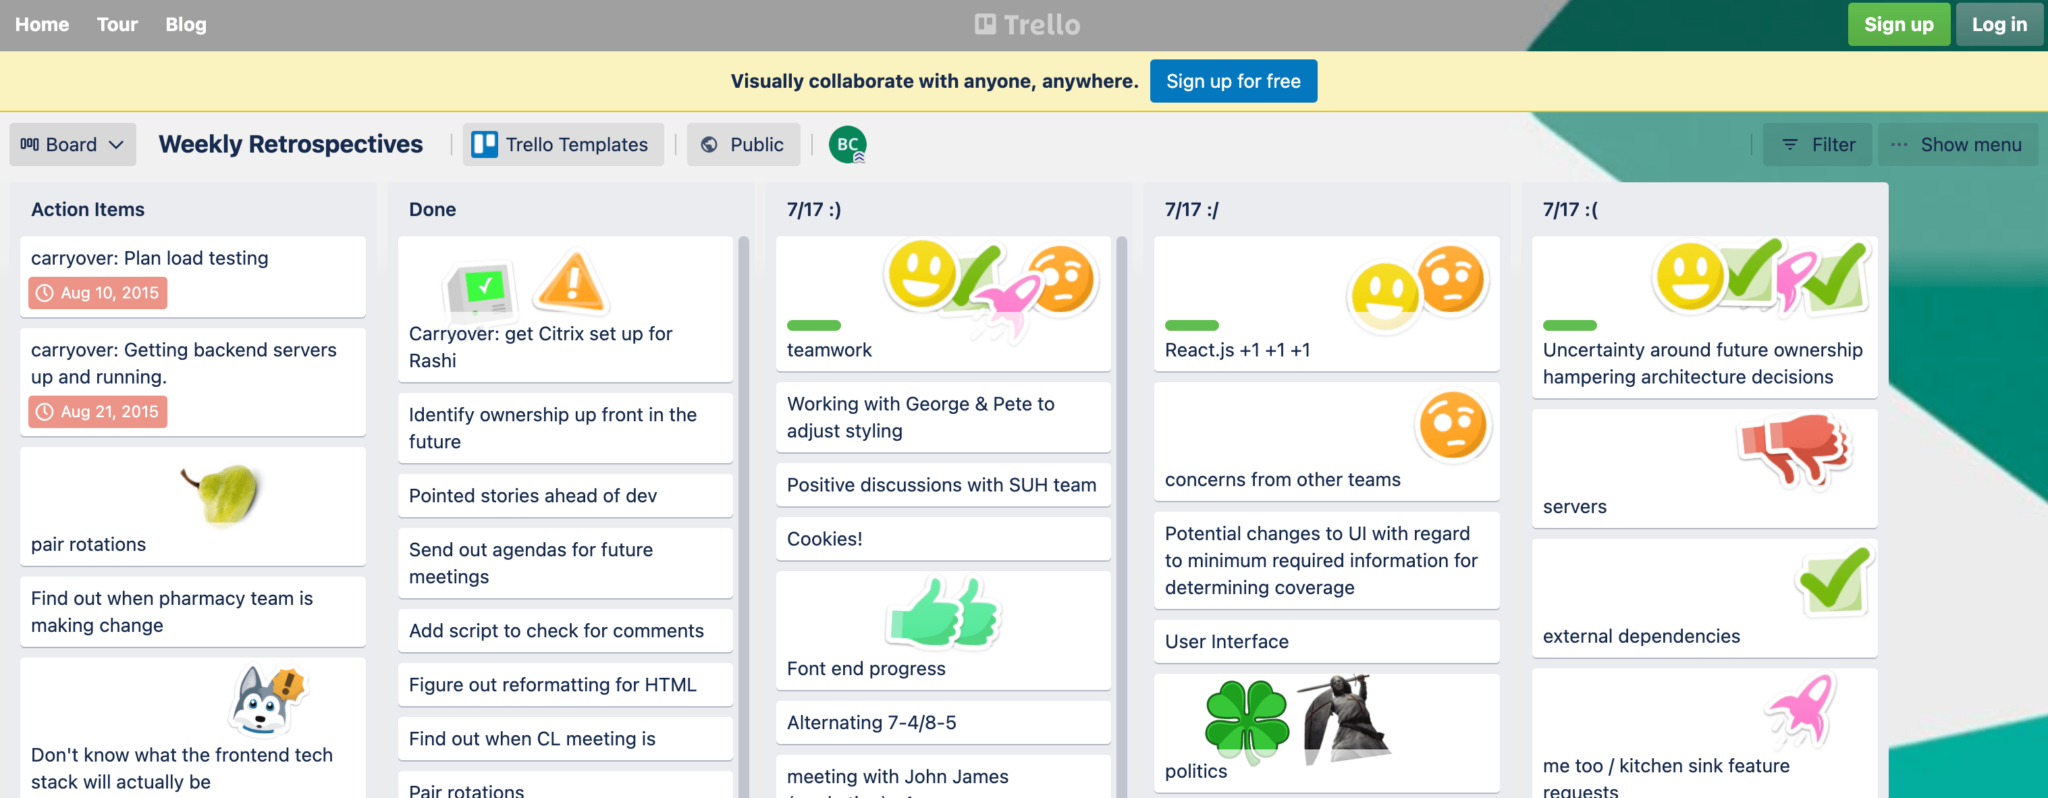
Task: Click the Sign up for free button
Action: pyautogui.click(x=1233, y=81)
